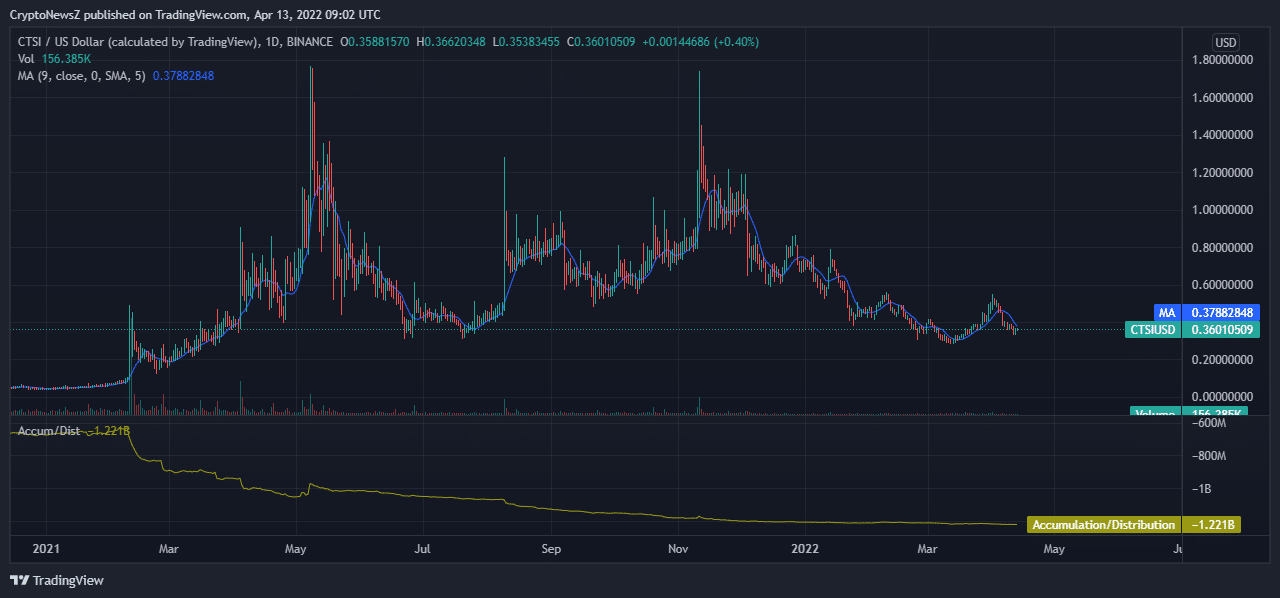Click the Sep label on the time axis

pyautogui.click(x=549, y=549)
